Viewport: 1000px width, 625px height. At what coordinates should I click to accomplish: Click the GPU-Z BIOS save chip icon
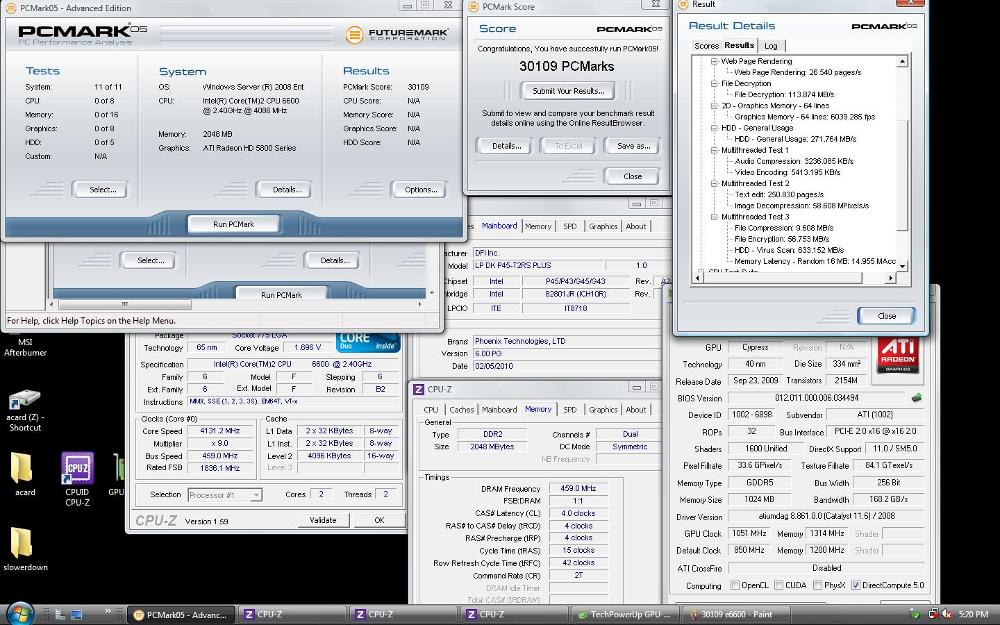[x=917, y=397]
